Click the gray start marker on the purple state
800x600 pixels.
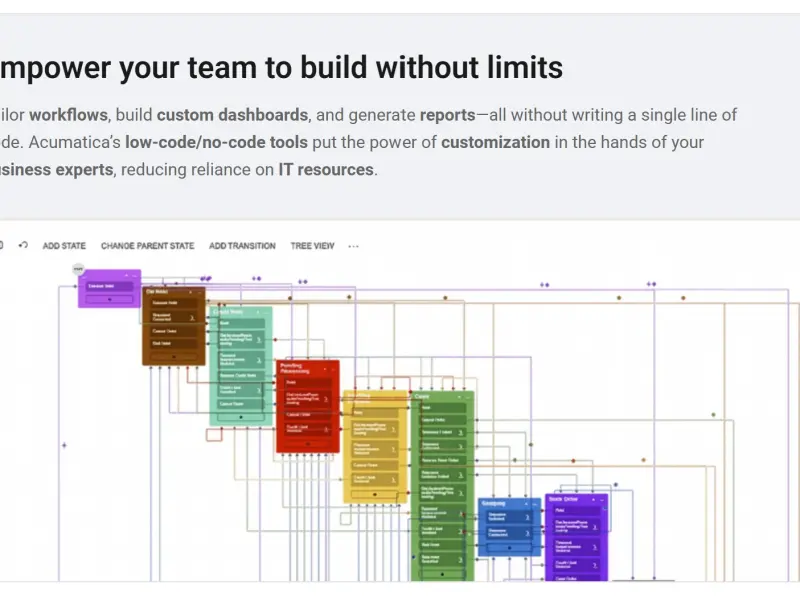click(x=78, y=268)
